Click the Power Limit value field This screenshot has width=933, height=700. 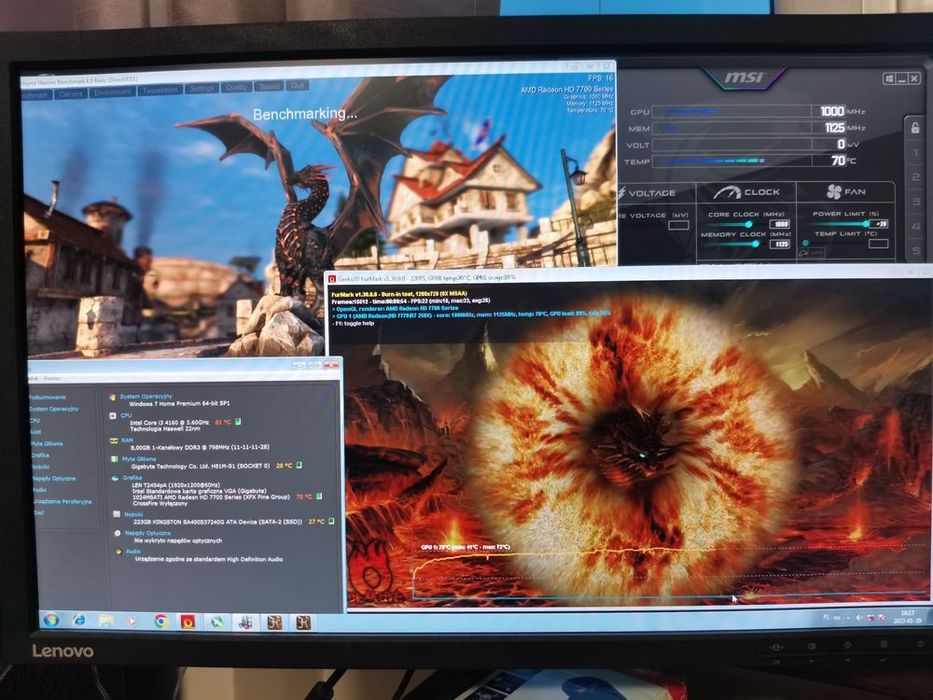point(879,224)
